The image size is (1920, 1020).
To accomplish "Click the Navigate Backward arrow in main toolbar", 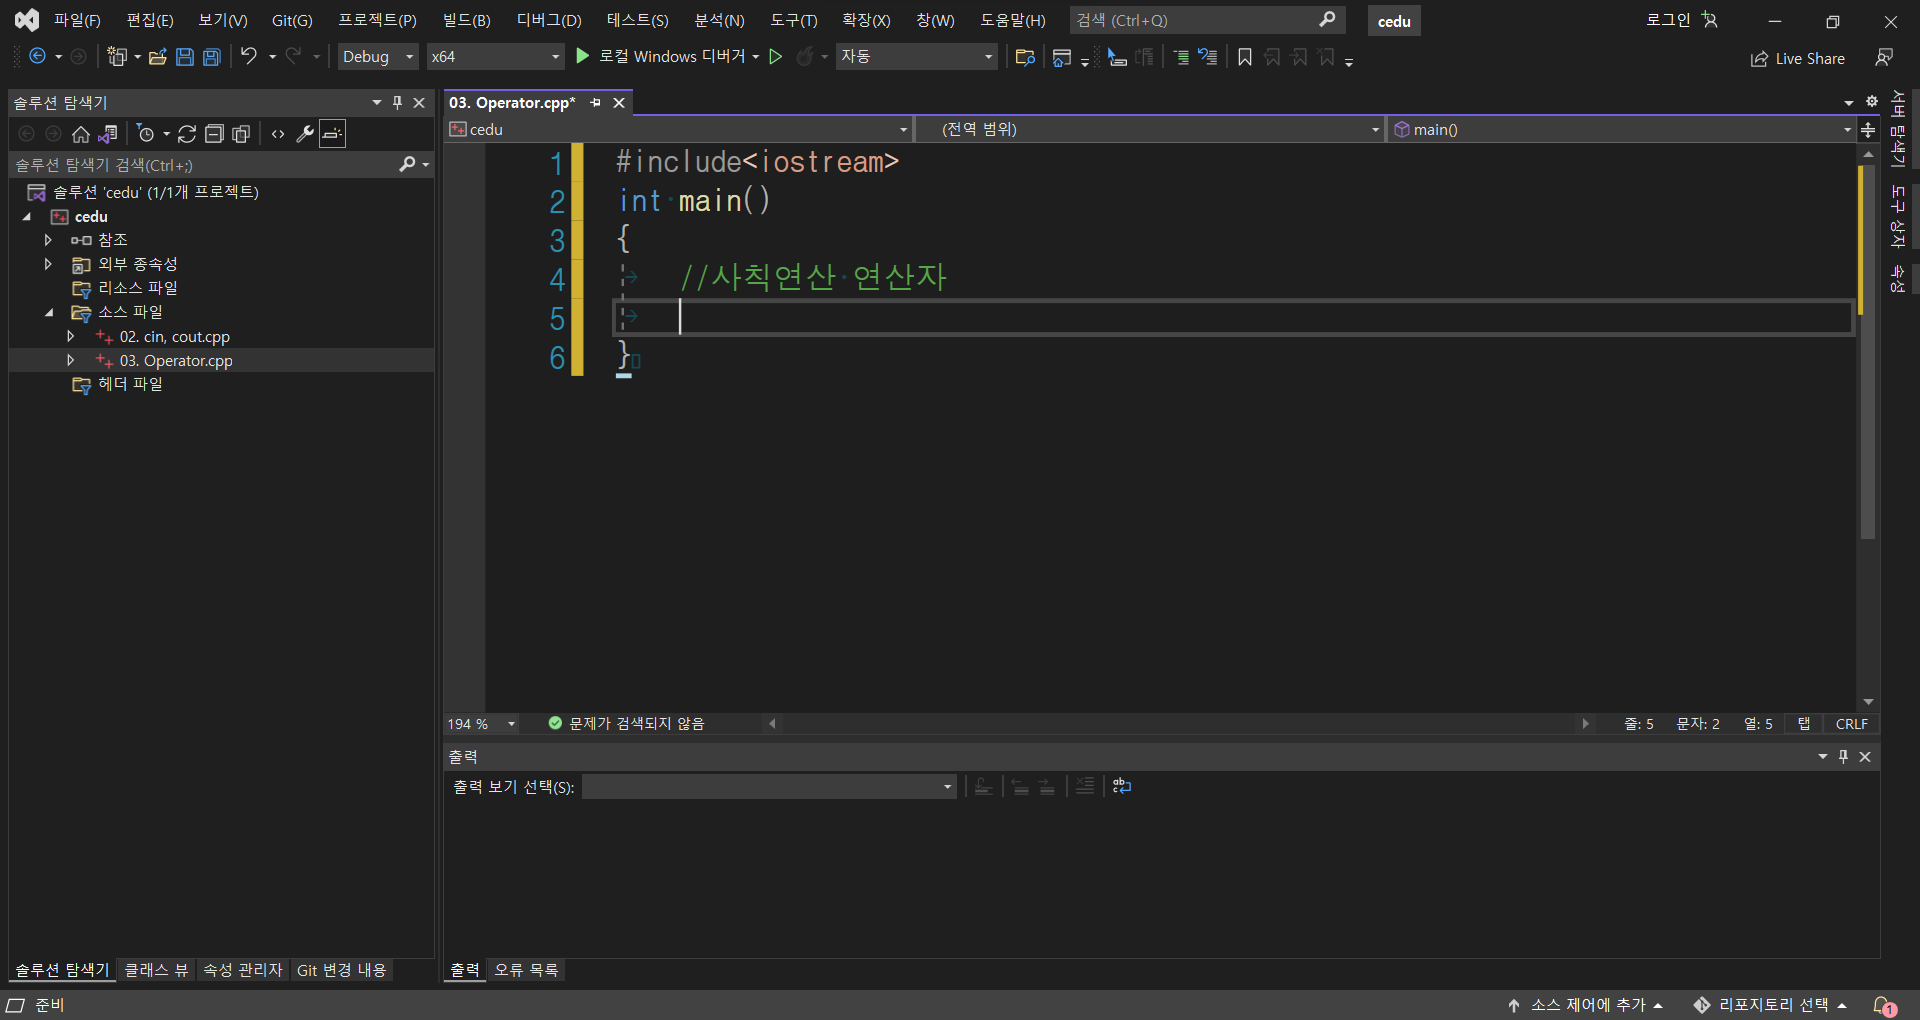I will [x=37, y=57].
